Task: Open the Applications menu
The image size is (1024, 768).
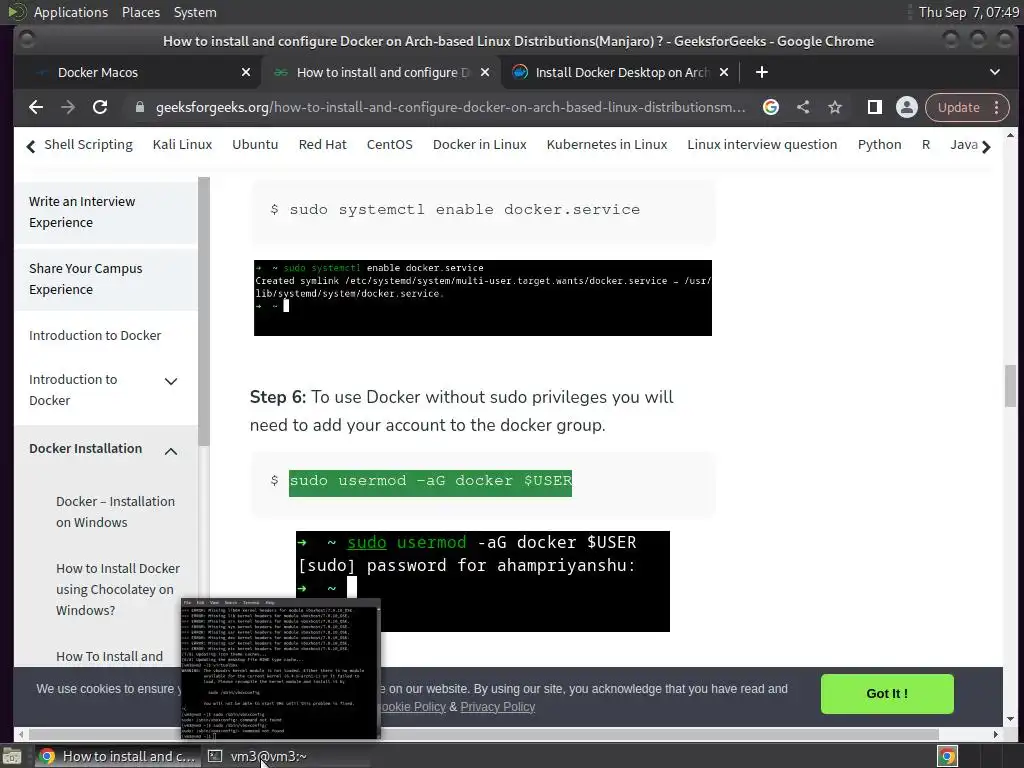Action: click(x=71, y=12)
